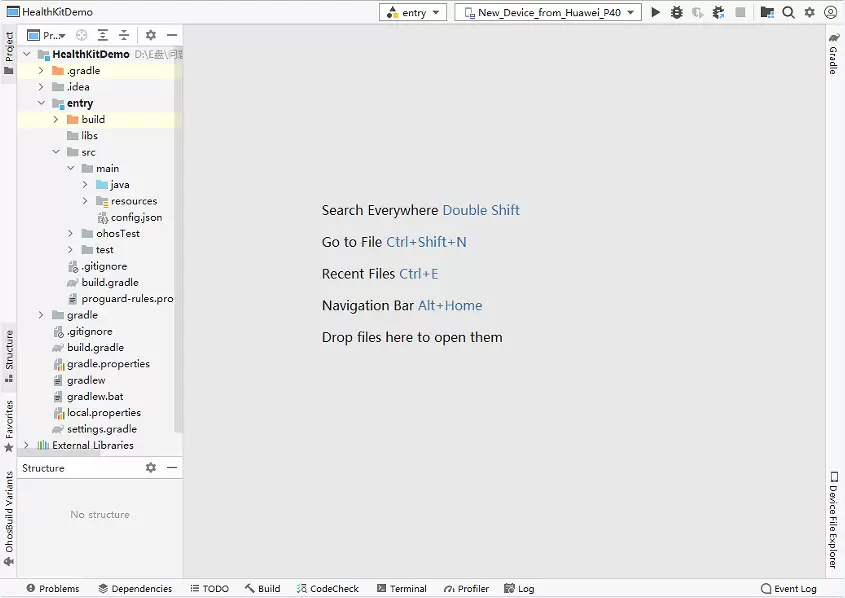Expand all items in Project tree

point(103,35)
